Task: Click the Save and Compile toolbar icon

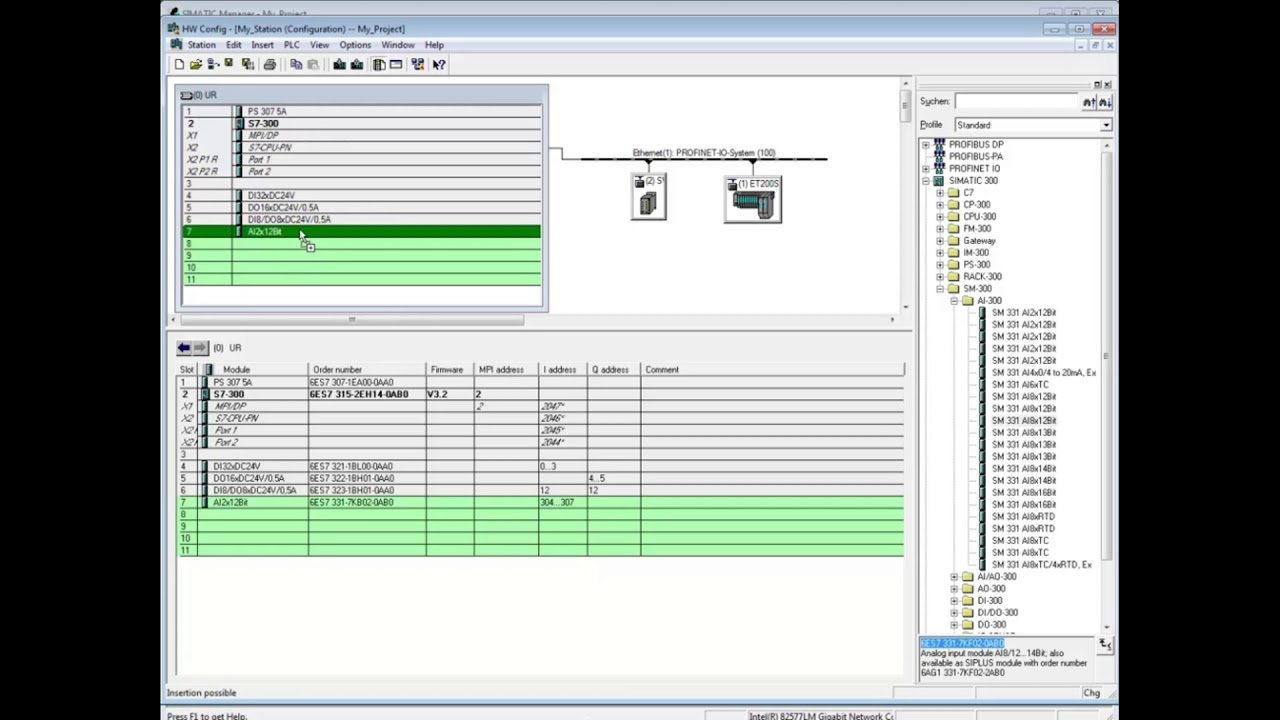Action: [247, 64]
